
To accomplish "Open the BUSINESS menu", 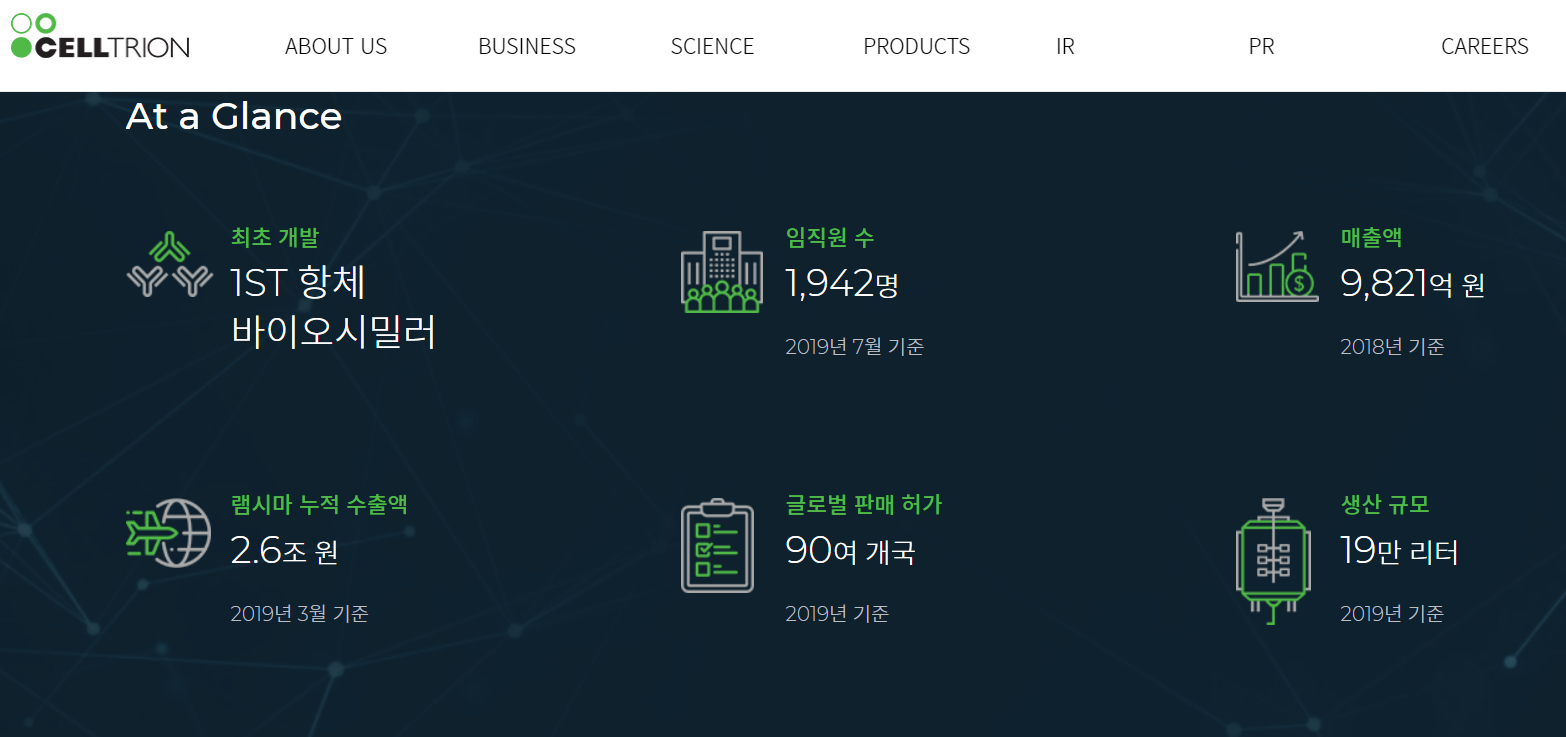I will [x=527, y=46].
